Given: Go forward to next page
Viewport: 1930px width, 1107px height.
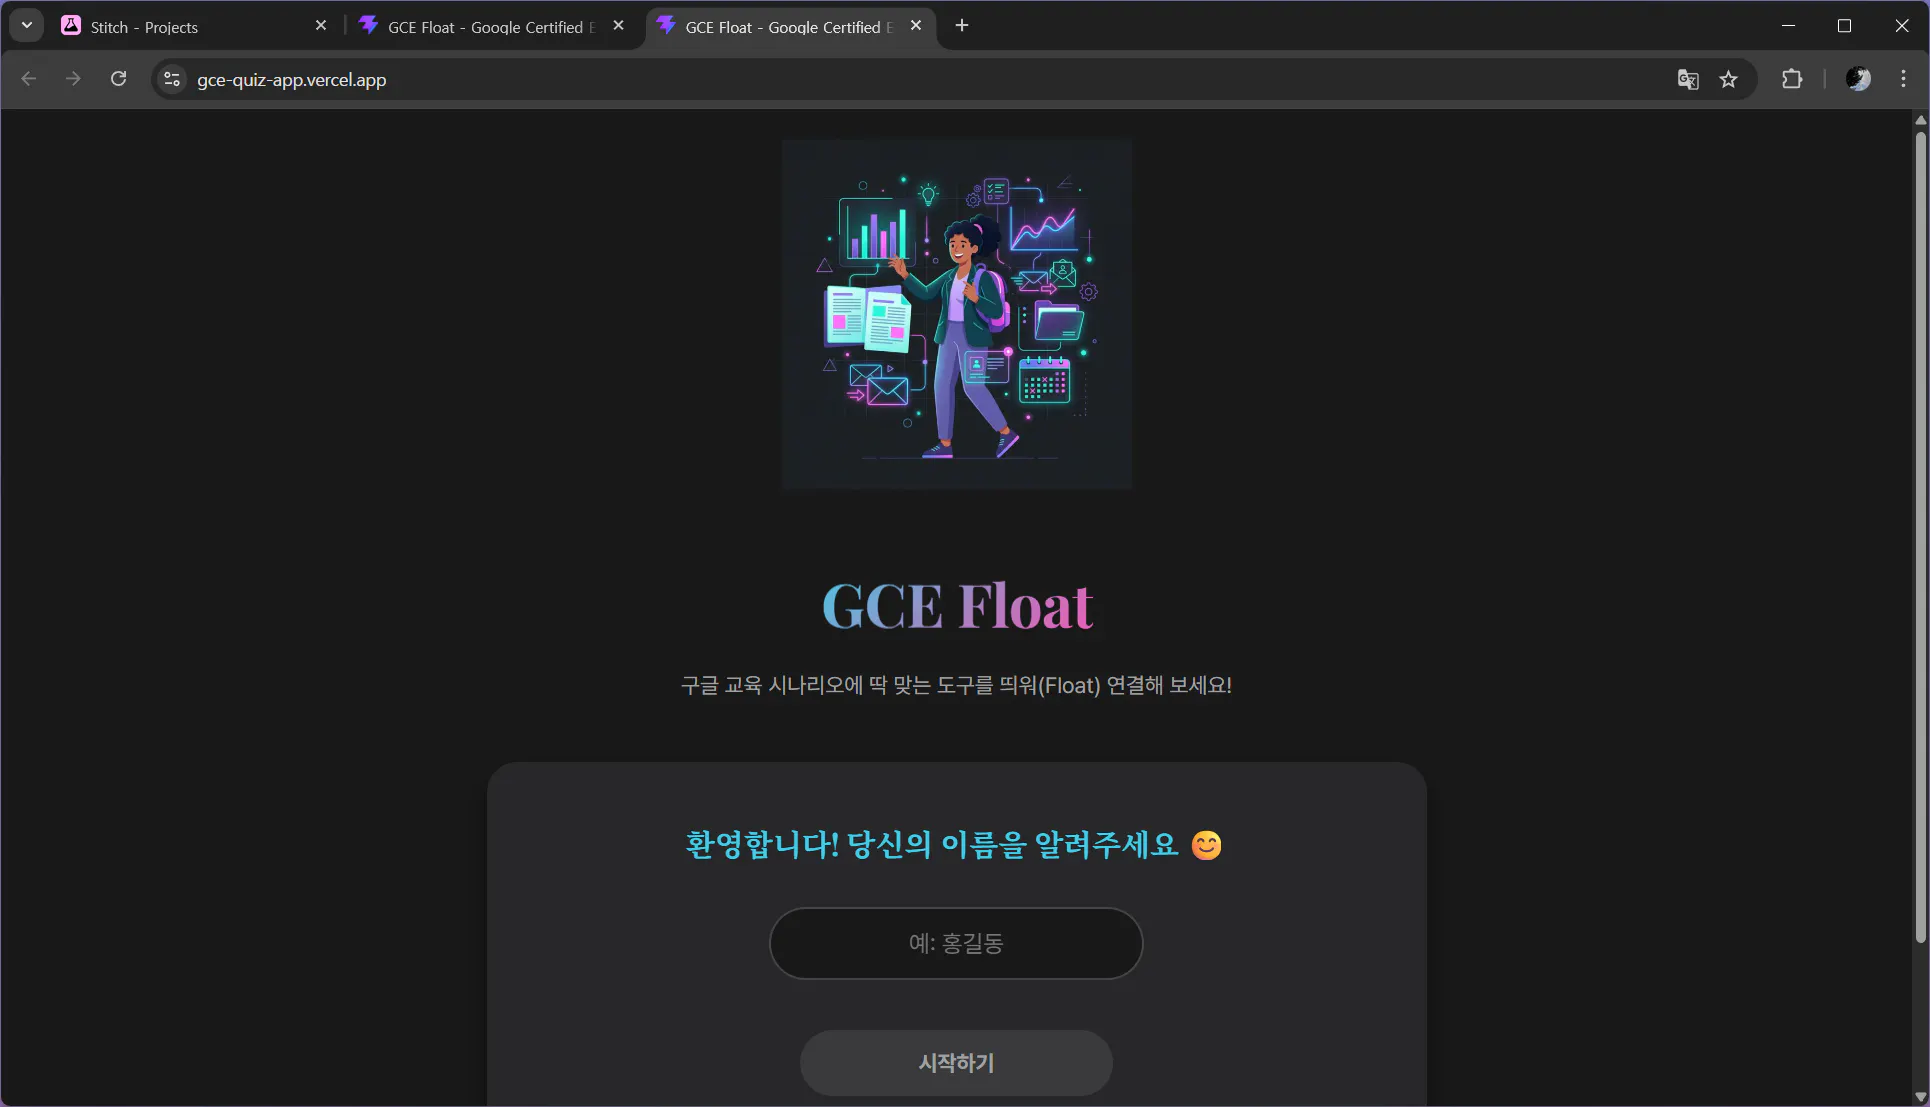Looking at the screenshot, I should point(73,79).
